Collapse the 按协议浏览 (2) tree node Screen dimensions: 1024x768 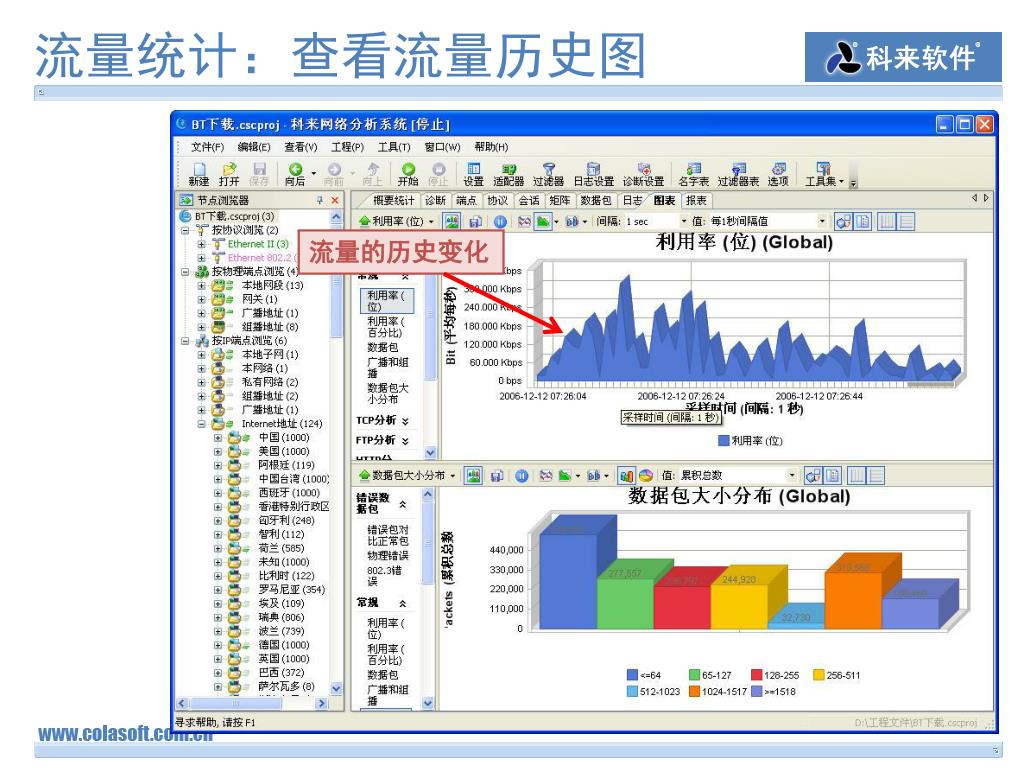(185, 231)
